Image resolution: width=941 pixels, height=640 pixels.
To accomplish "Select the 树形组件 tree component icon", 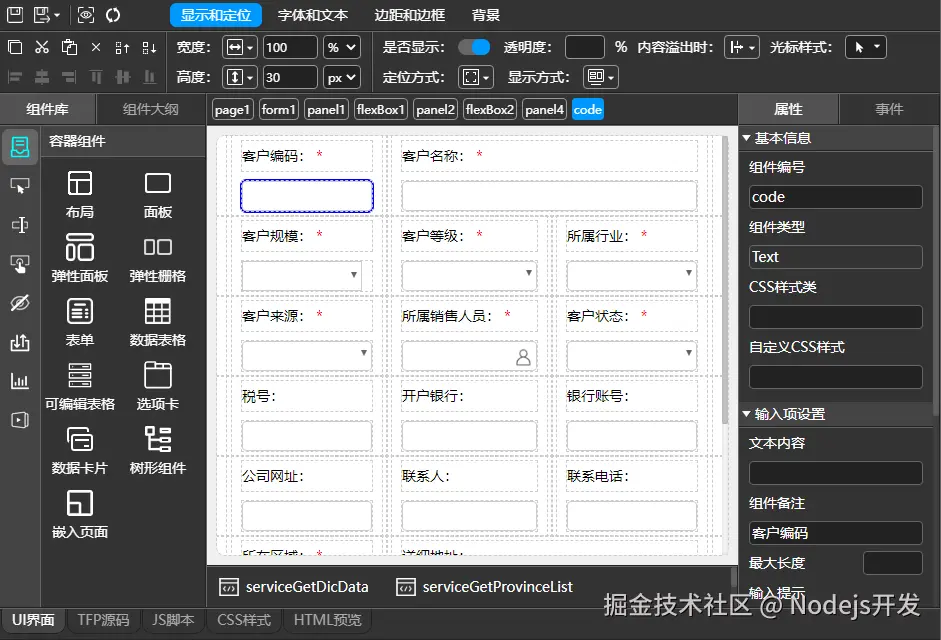I will click(x=158, y=440).
